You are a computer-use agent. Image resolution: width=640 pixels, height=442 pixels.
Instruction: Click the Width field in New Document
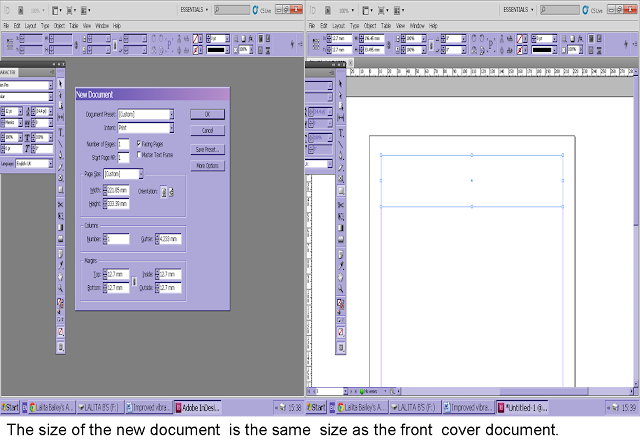click(x=116, y=190)
